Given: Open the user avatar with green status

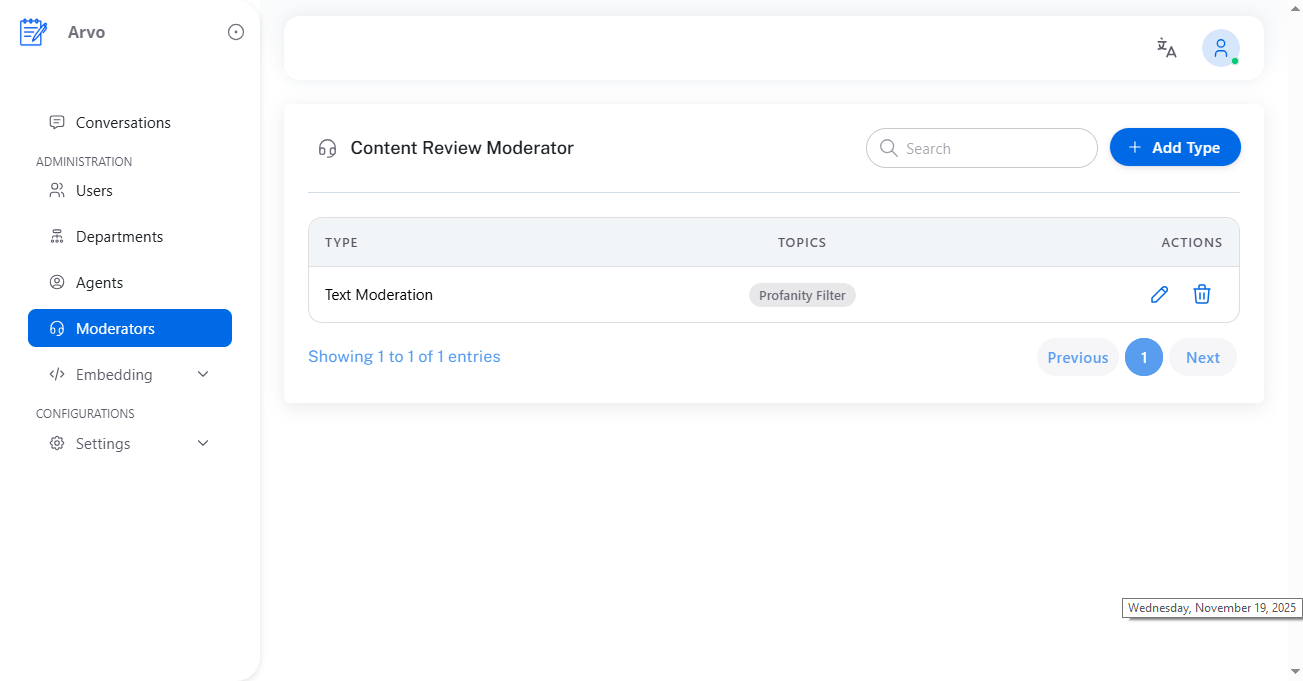Looking at the screenshot, I should [1221, 47].
